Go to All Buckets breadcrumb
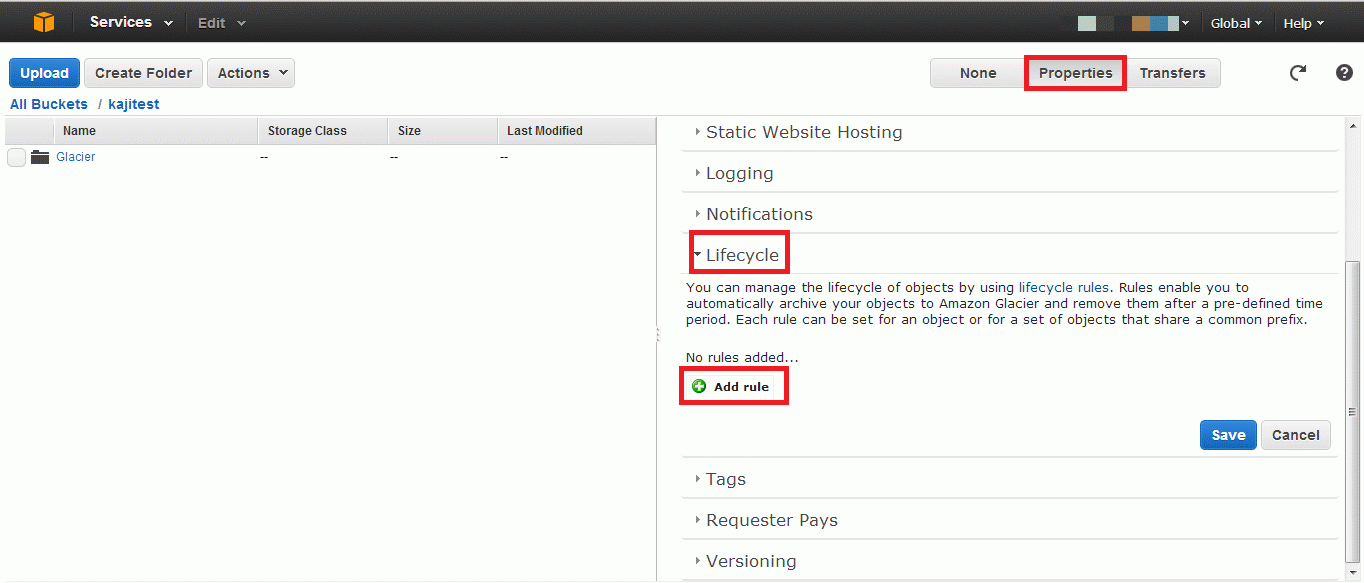 click(x=49, y=104)
